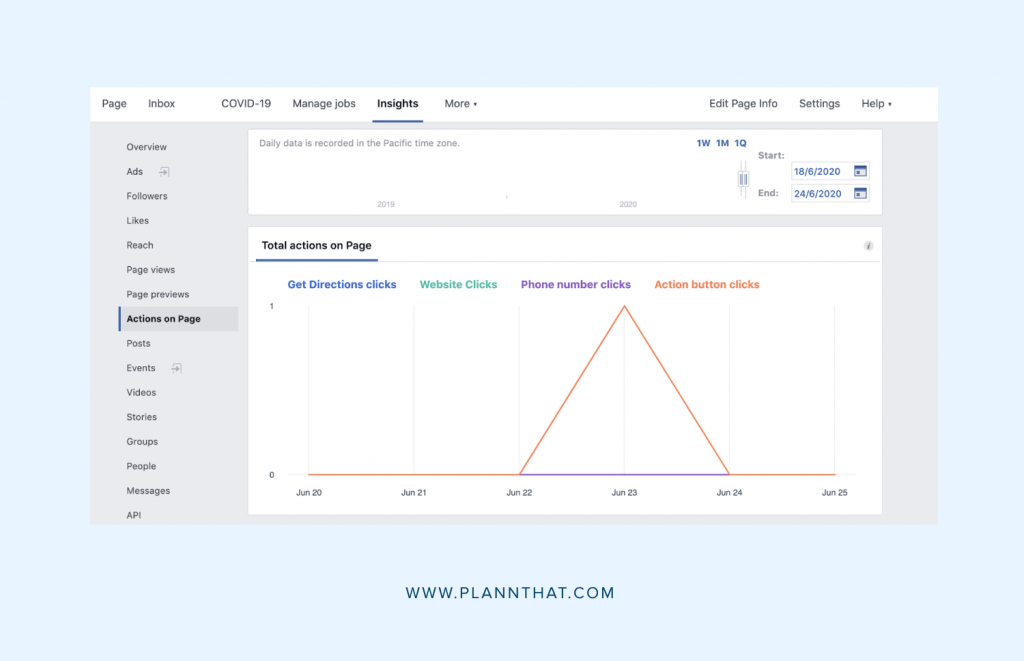Click the Jun 25 axis label
This screenshot has width=1024, height=661.
point(834,492)
